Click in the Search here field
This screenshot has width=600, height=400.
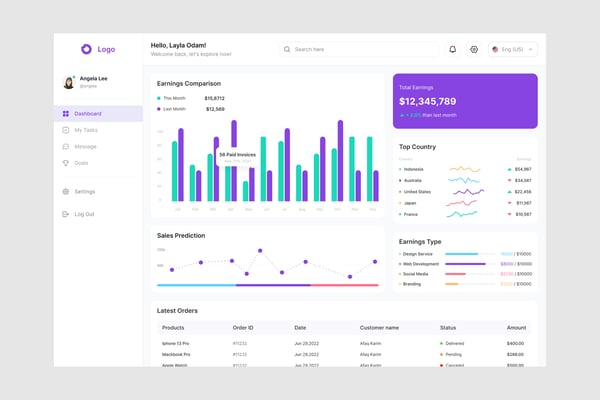coord(359,49)
